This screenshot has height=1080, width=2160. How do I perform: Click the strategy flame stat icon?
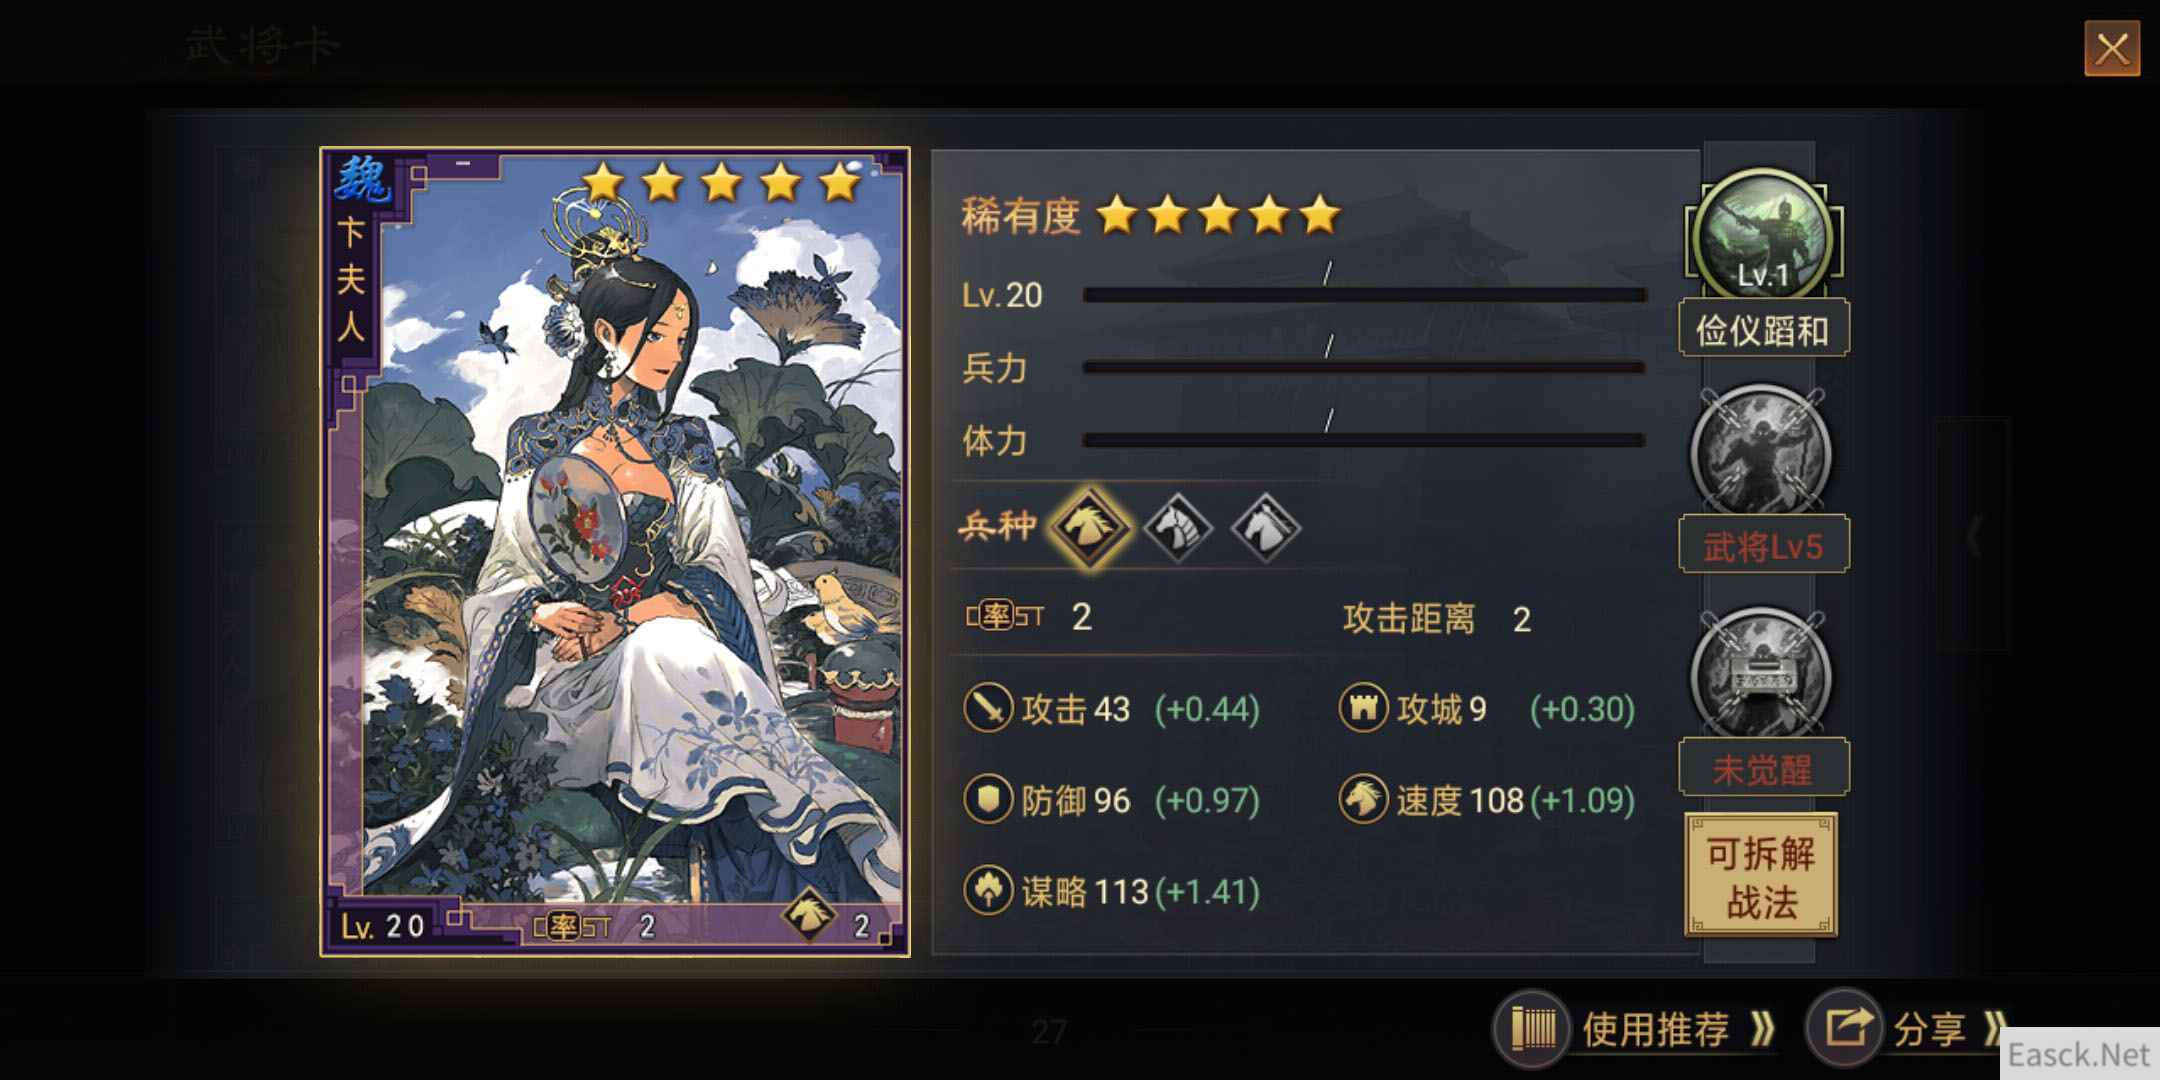click(988, 890)
